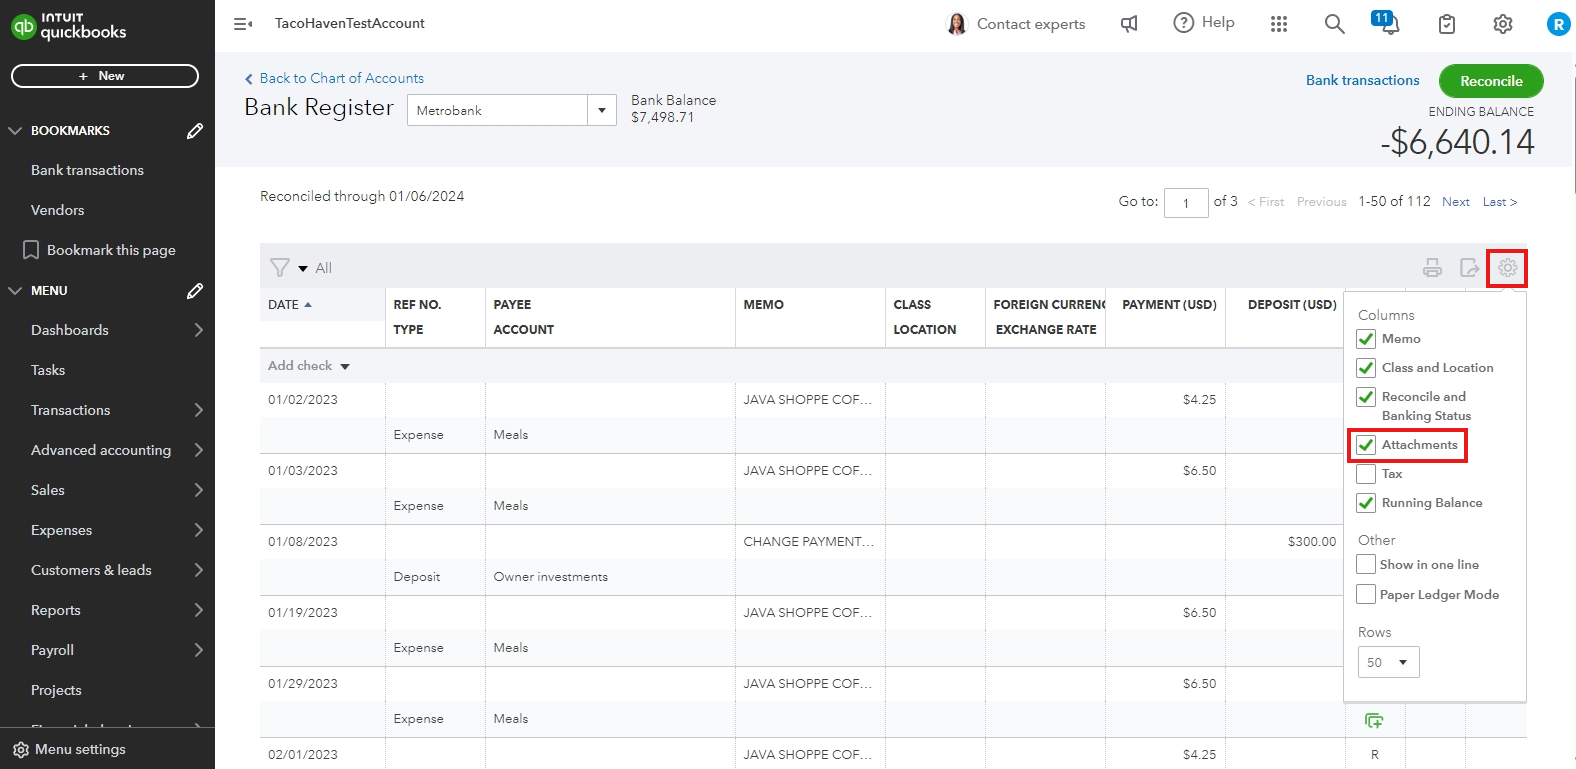Open notifications bell with 11 badge
Image resolution: width=1576 pixels, height=769 pixels.
point(1386,21)
